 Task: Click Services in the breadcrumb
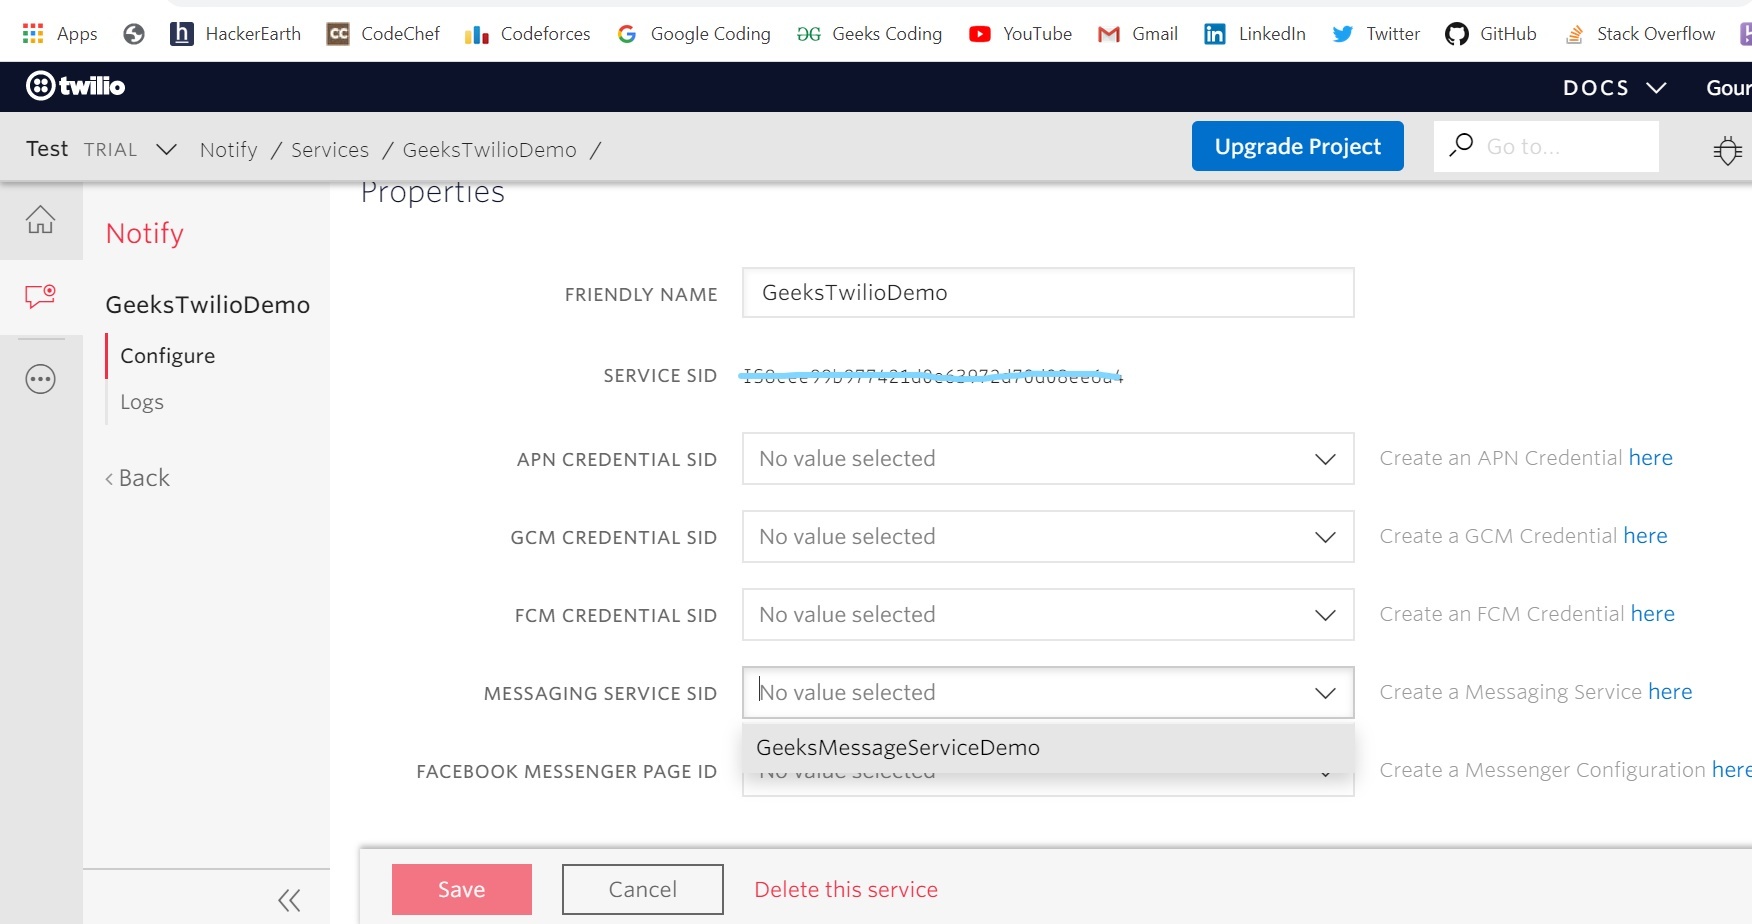[330, 150]
